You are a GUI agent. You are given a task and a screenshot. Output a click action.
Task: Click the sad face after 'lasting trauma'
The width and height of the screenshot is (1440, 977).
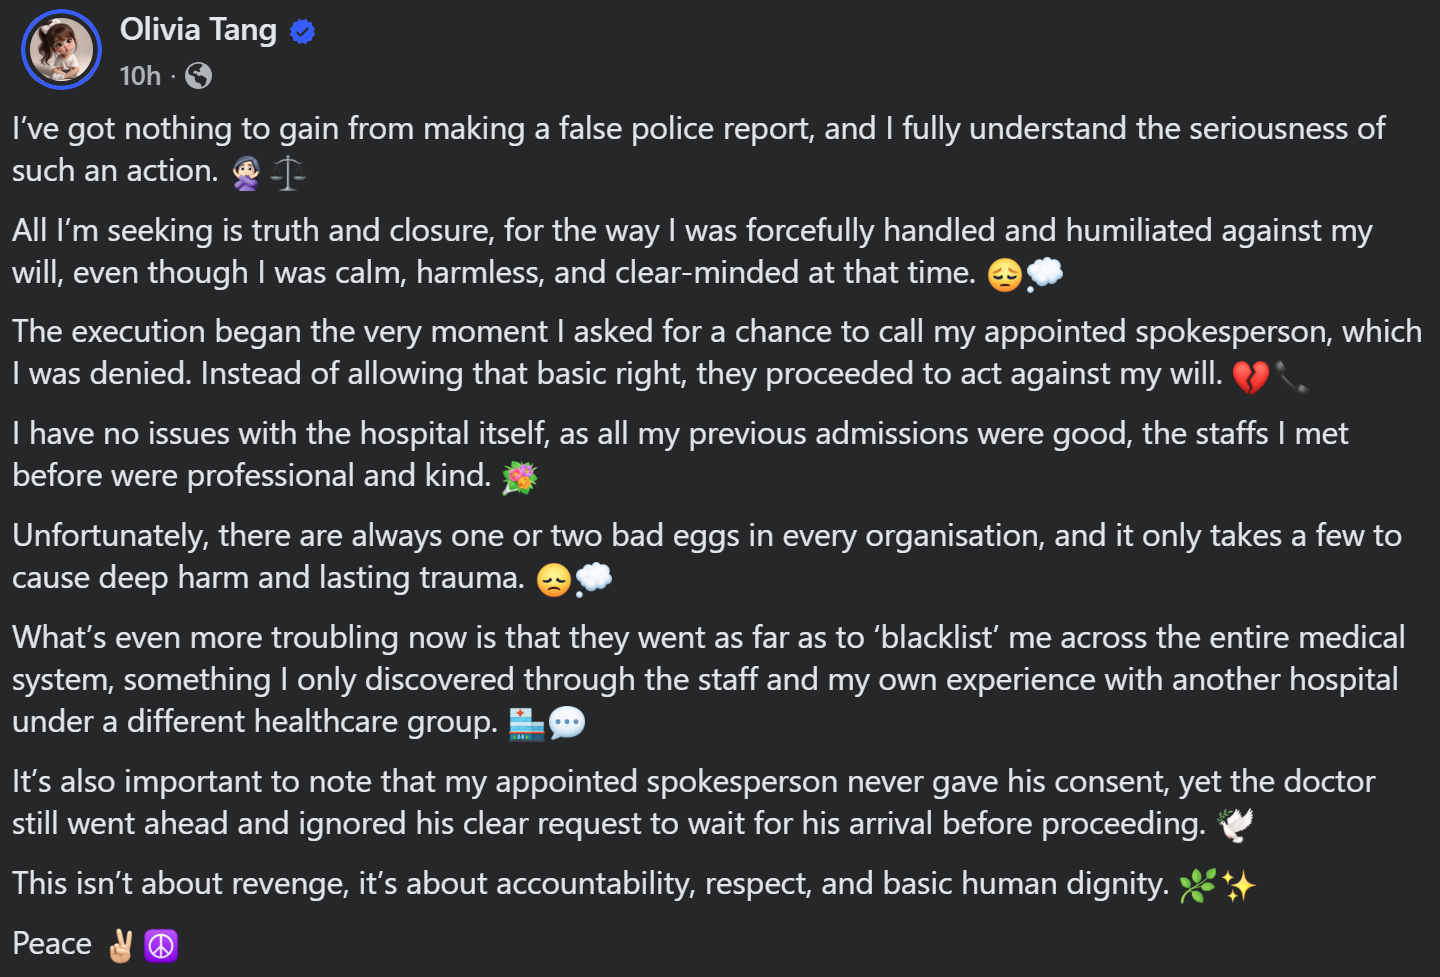pyautogui.click(x=553, y=580)
